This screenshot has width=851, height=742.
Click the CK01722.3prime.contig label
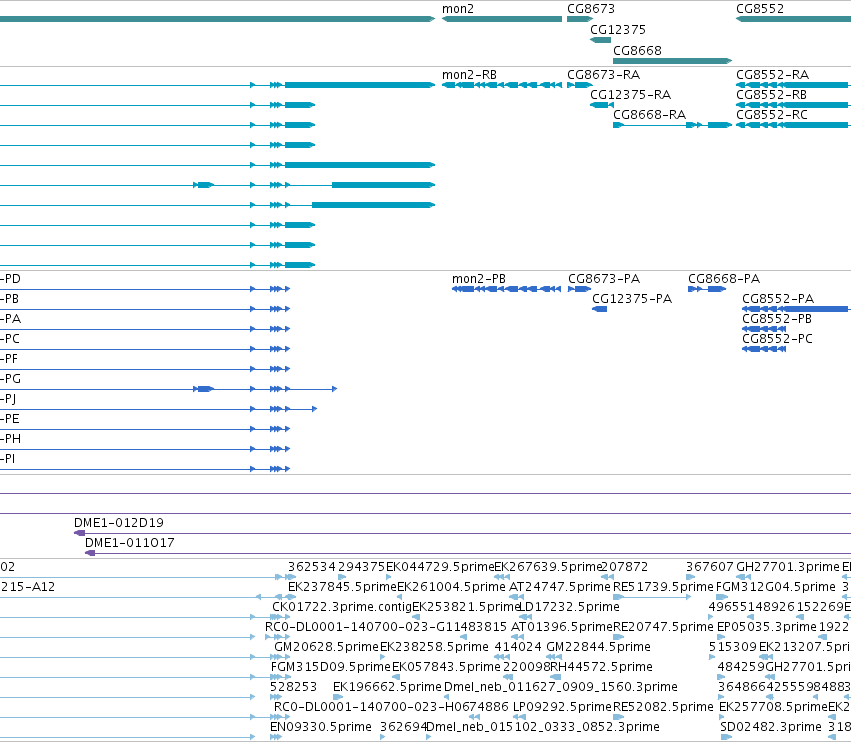click(x=342, y=607)
